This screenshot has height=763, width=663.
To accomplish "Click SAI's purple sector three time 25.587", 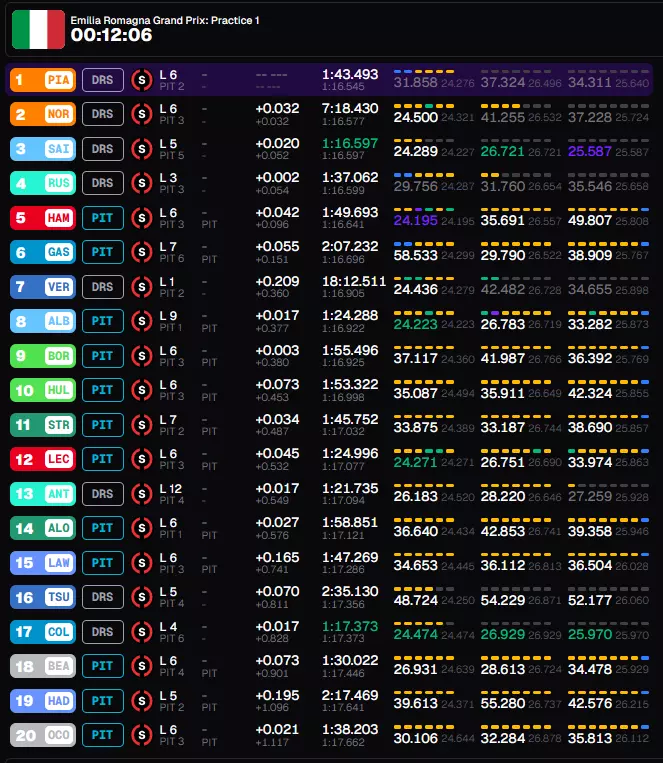I will click(589, 151).
